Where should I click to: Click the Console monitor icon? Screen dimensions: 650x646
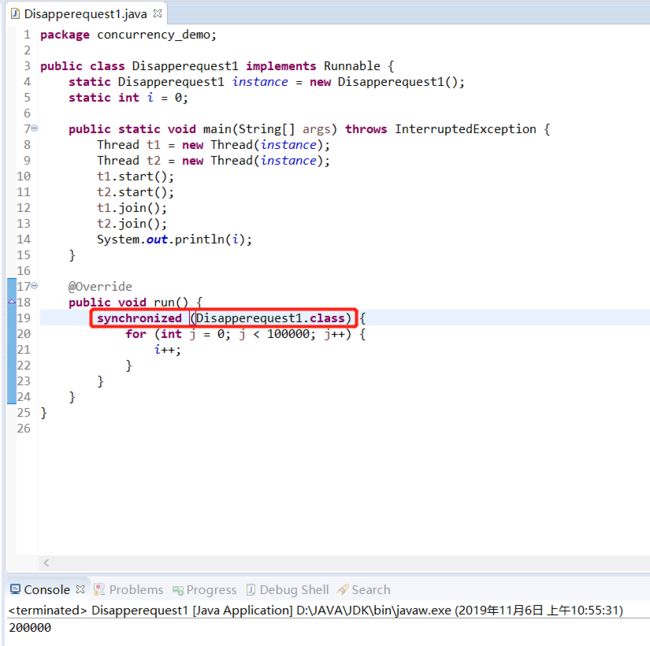[15, 589]
